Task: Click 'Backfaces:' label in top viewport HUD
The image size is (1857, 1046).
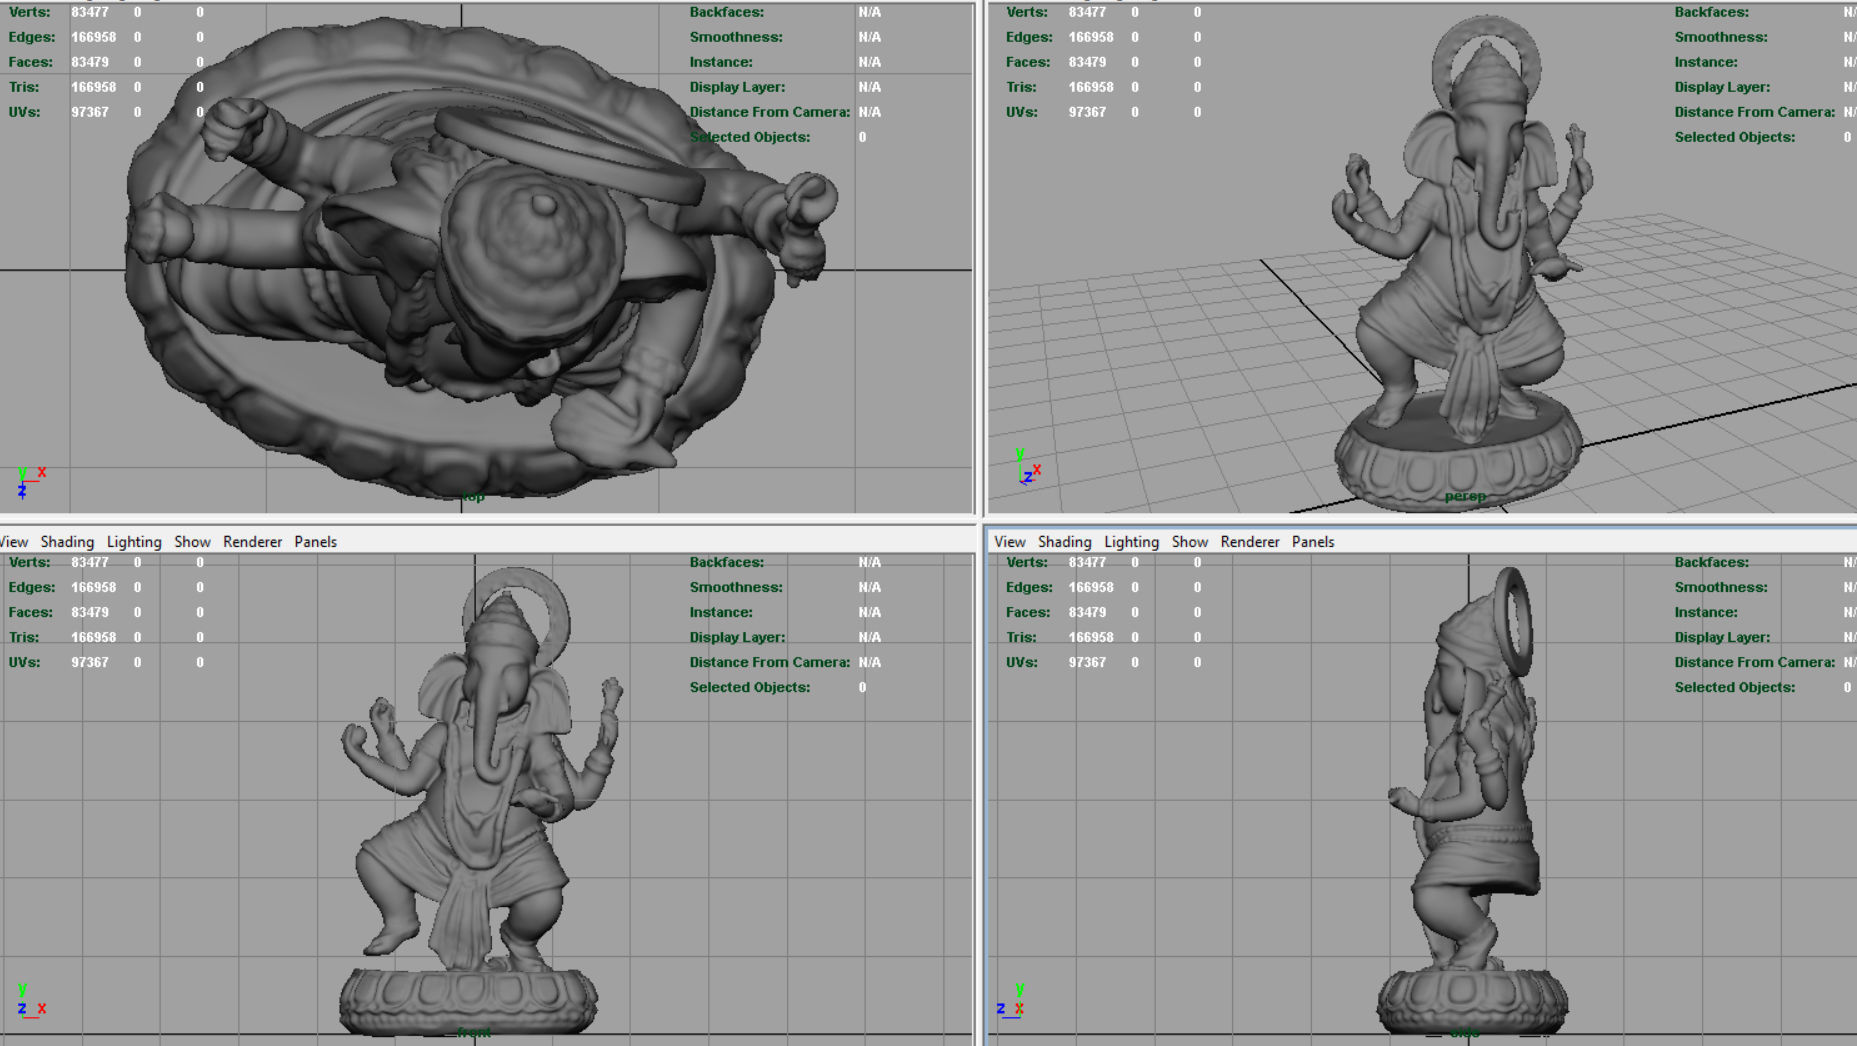Action: tap(727, 12)
